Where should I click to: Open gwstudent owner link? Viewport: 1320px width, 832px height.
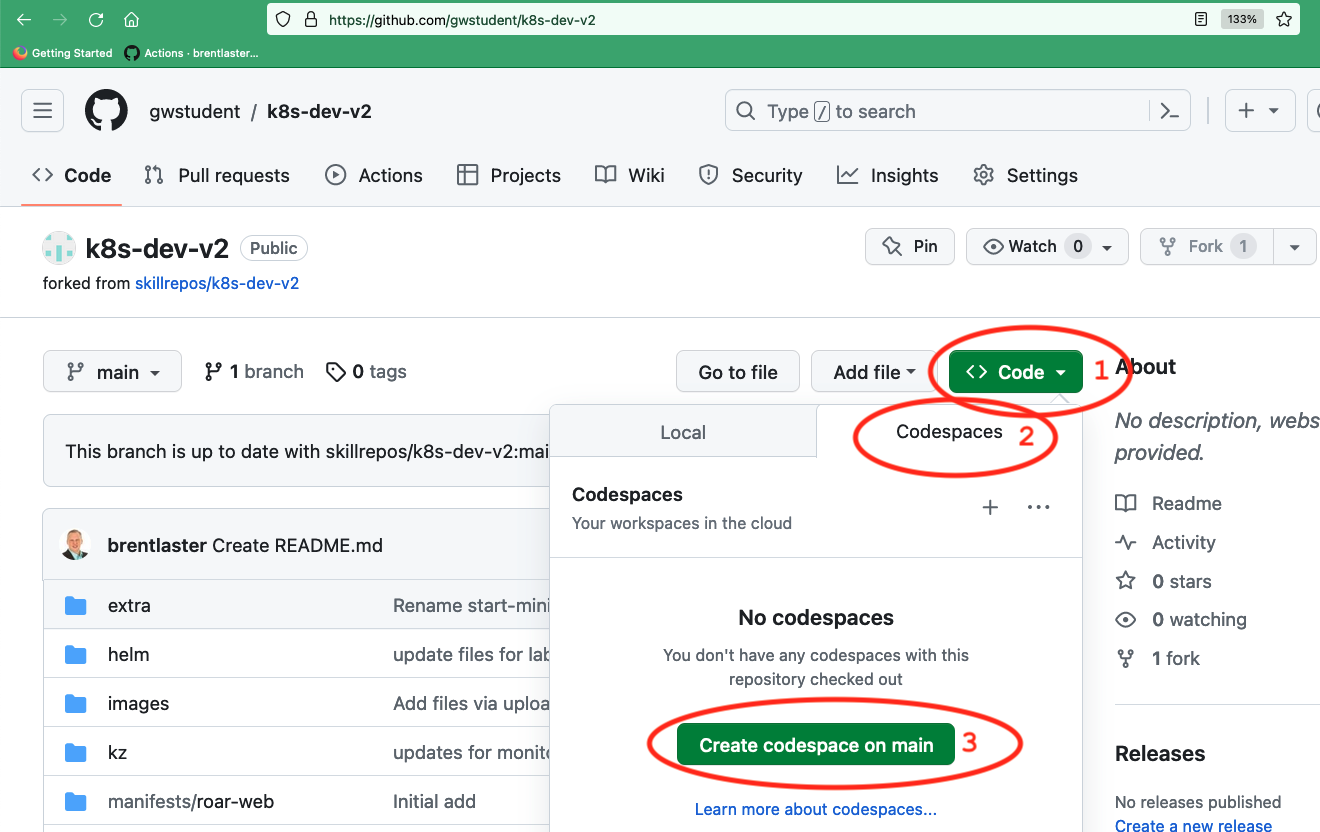click(195, 112)
